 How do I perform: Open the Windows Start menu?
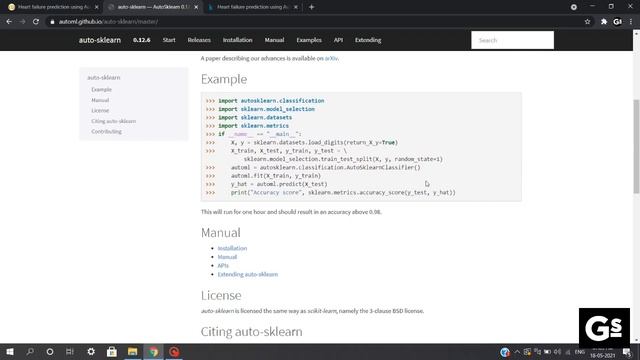(9, 351)
